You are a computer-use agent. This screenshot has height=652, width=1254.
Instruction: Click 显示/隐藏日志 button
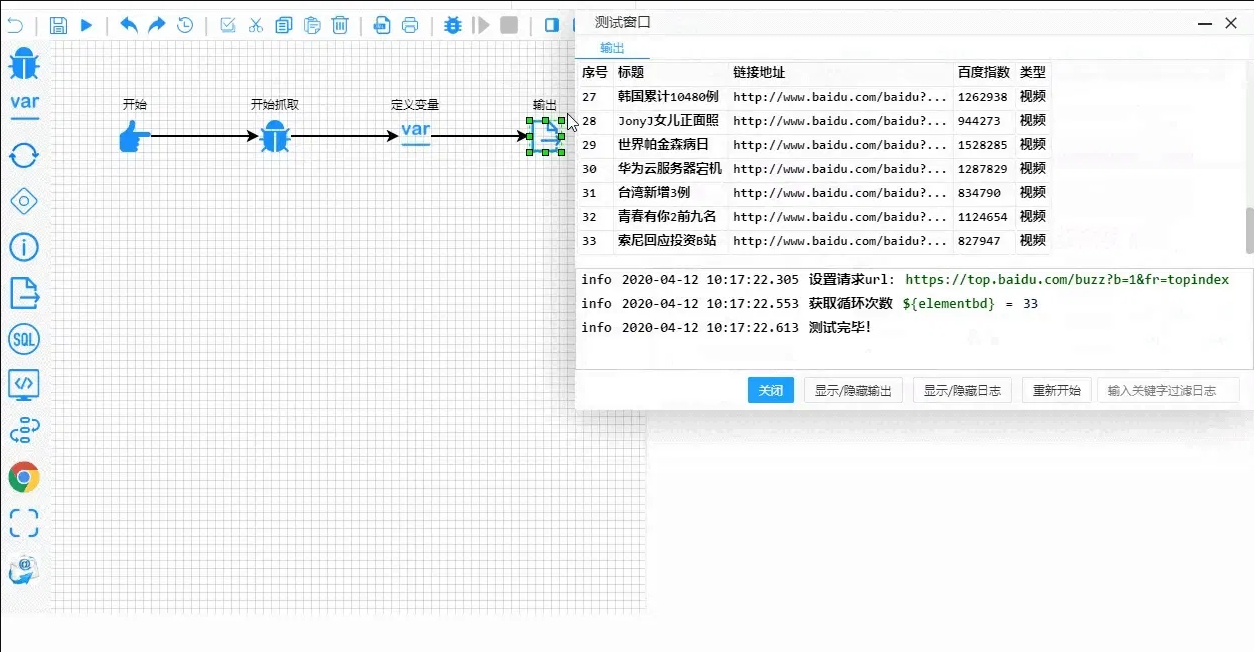click(x=962, y=390)
